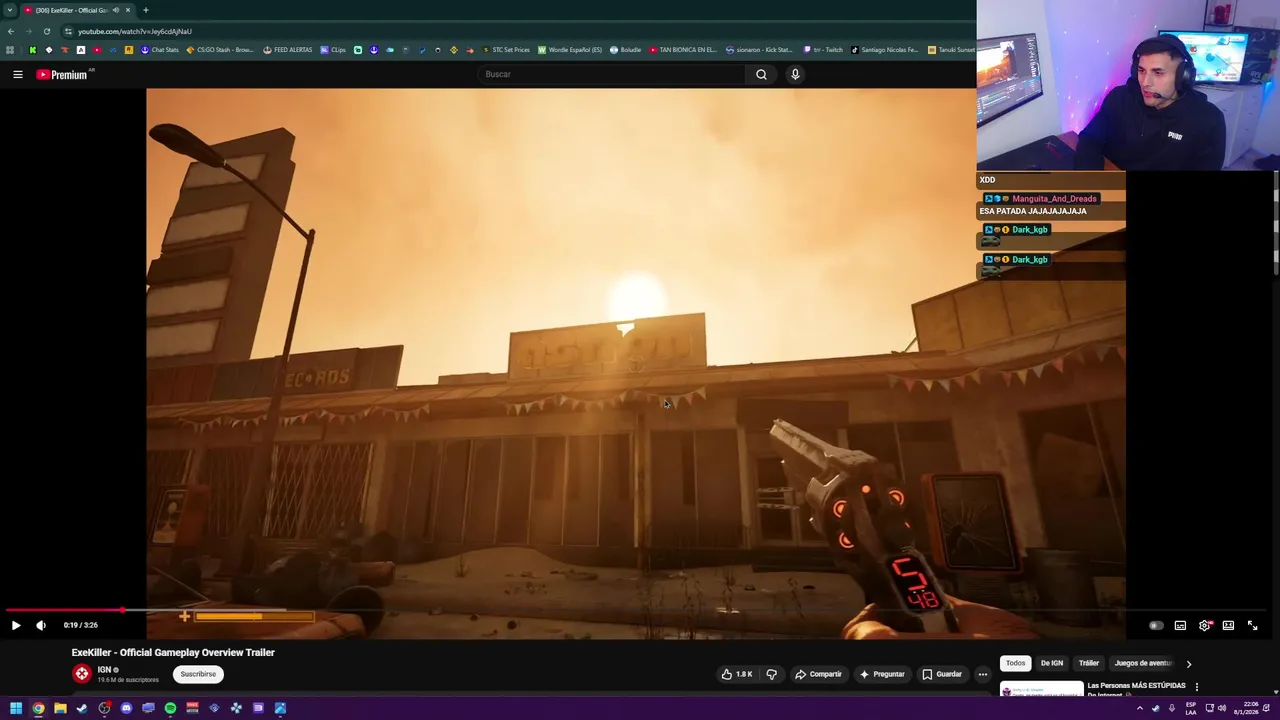Click the Preguntar ask button
The image size is (1280, 720).
pyautogui.click(x=881, y=674)
